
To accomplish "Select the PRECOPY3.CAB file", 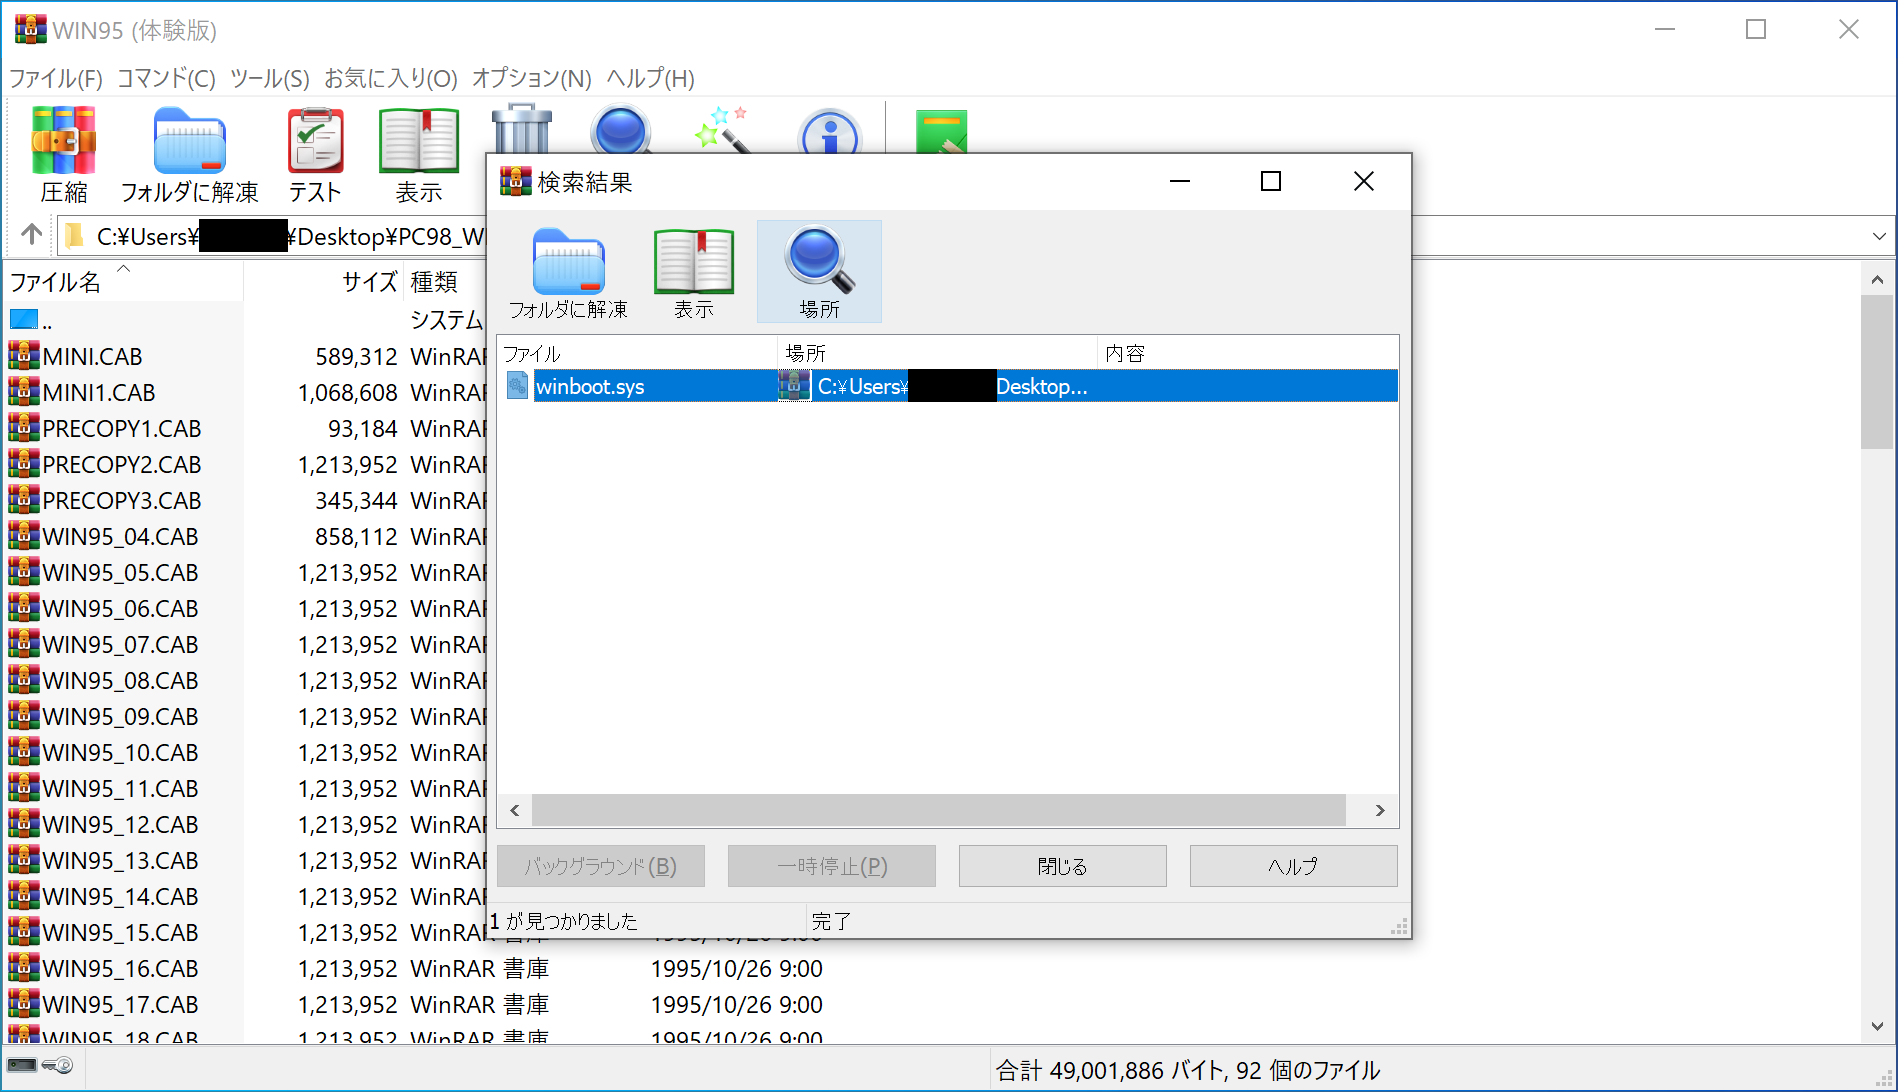I will click(245, 500).
